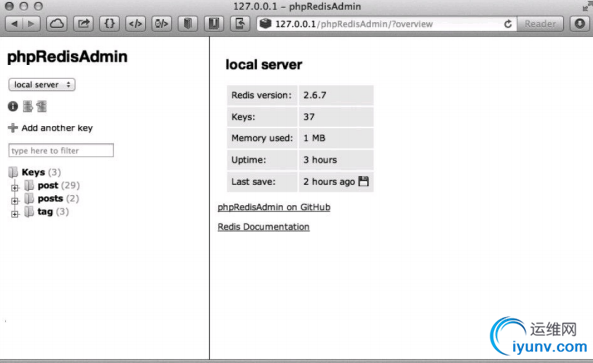593x363 pixels.
Task: Click the share arrow toolbar button
Action: tap(83, 24)
